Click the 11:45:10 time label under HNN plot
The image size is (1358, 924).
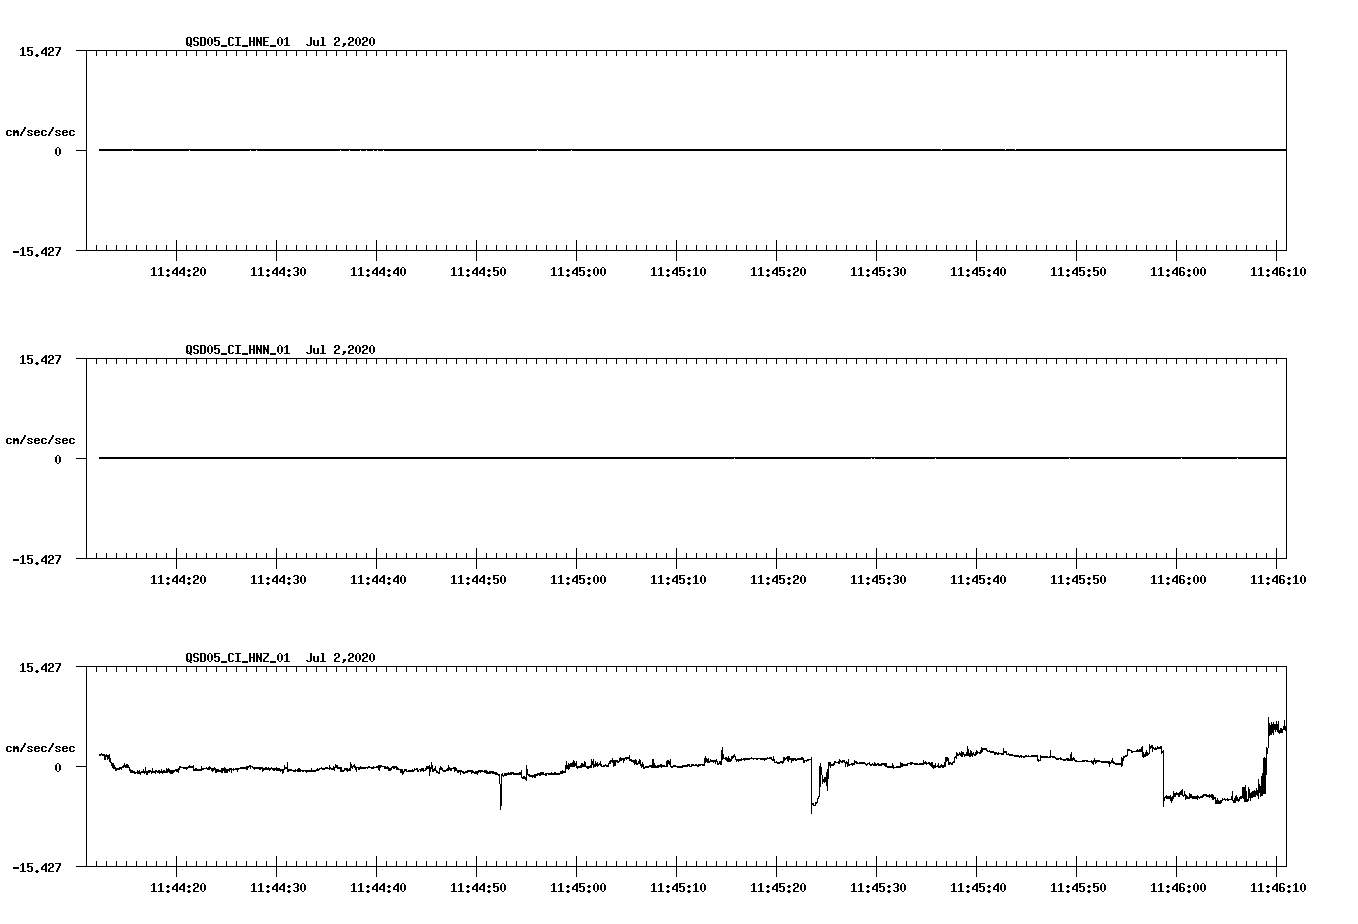pyautogui.click(x=678, y=579)
